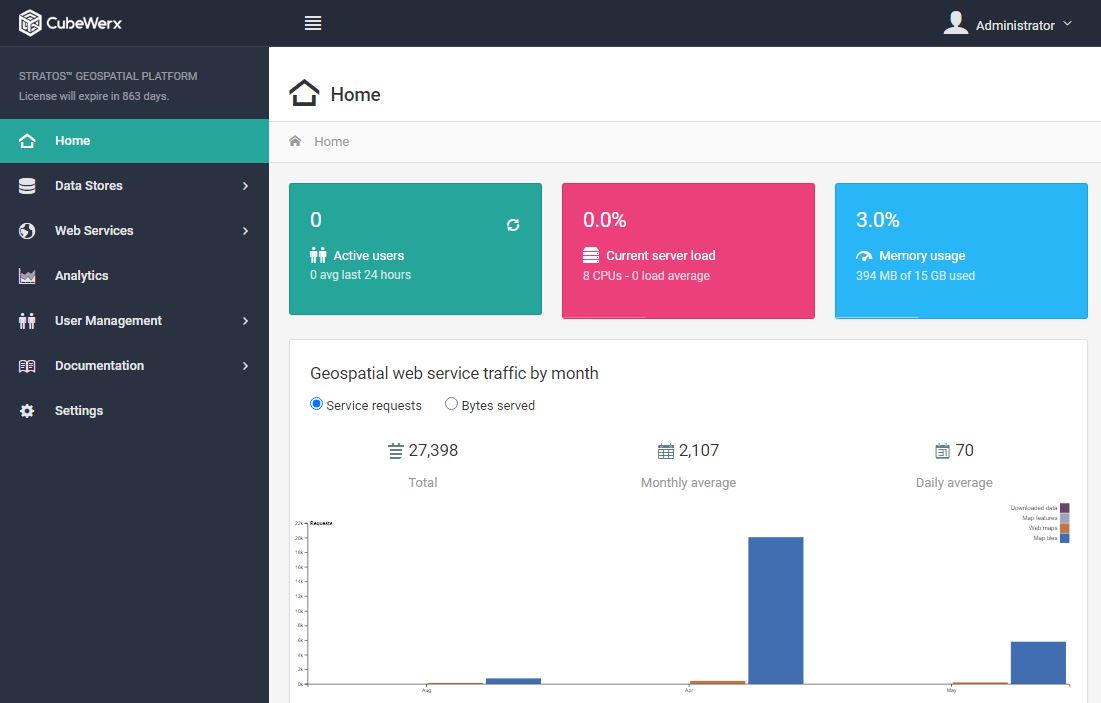
Task: Click the license expiry notice text
Action: tap(94, 96)
